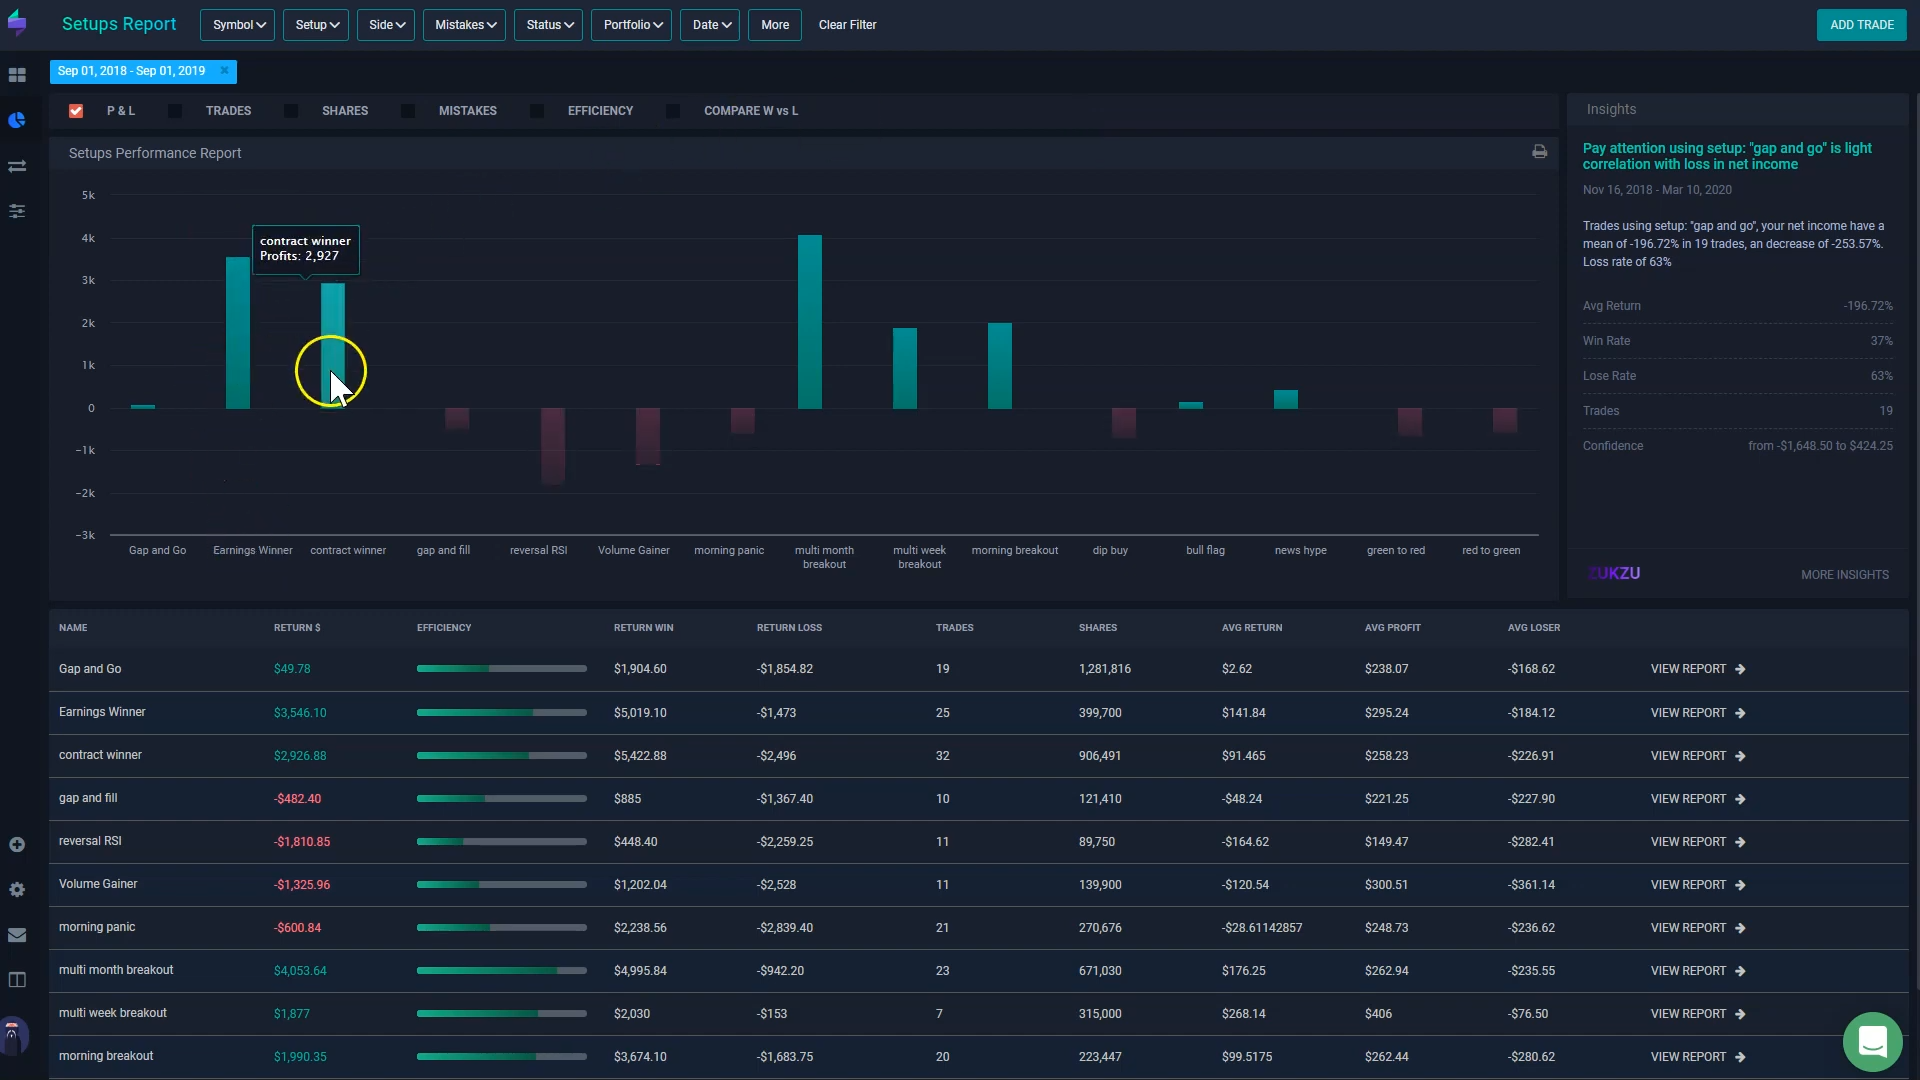The width and height of the screenshot is (1920, 1080).
Task: Click the multi month breakout chart bar
Action: click(x=810, y=322)
